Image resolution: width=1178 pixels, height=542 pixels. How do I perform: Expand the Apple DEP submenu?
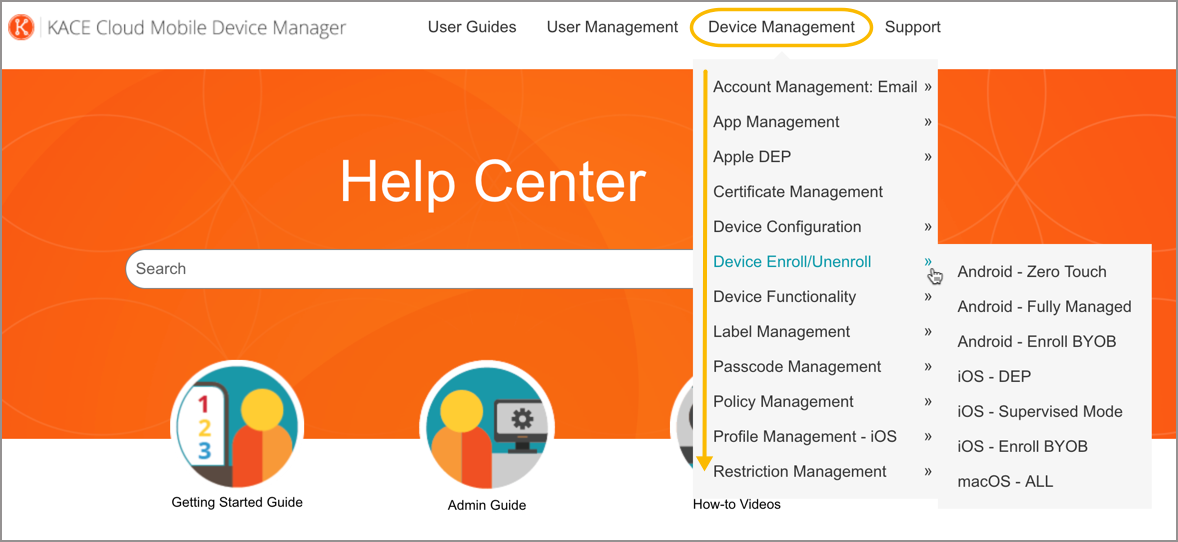pos(752,157)
